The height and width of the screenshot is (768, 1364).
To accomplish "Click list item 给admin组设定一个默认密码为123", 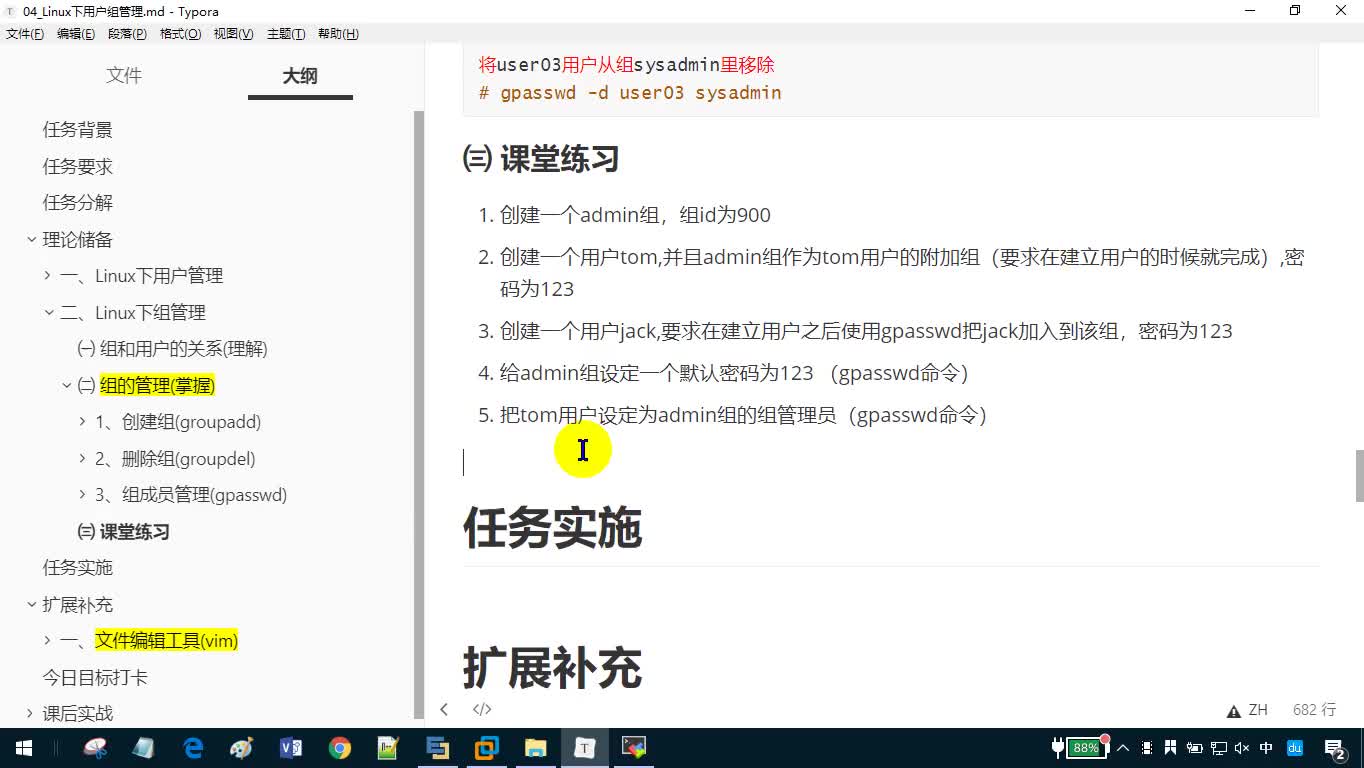I will [x=734, y=373].
